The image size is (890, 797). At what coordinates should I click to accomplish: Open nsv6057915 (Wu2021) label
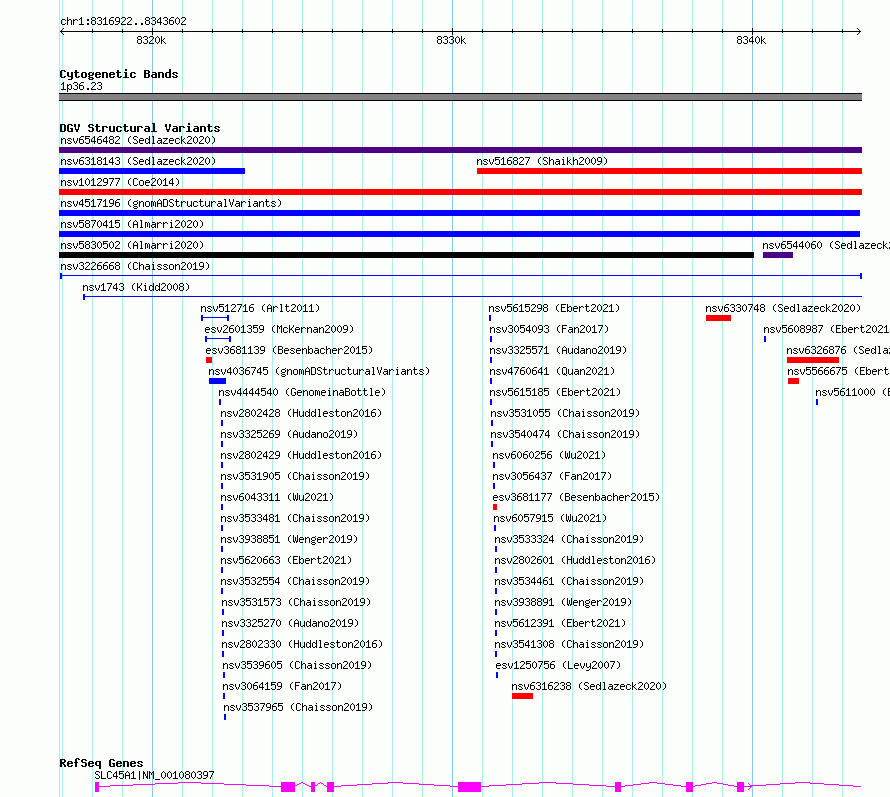click(550, 518)
